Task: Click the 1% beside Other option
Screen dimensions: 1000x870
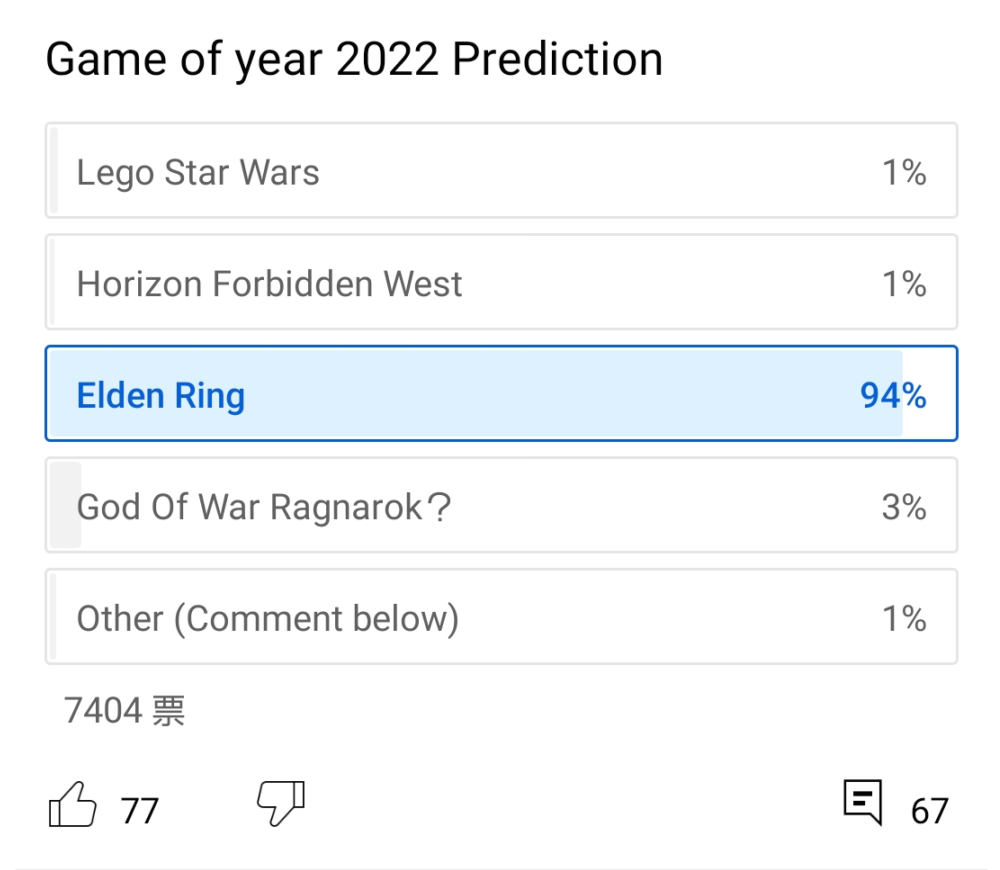Action: pos(904,619)
